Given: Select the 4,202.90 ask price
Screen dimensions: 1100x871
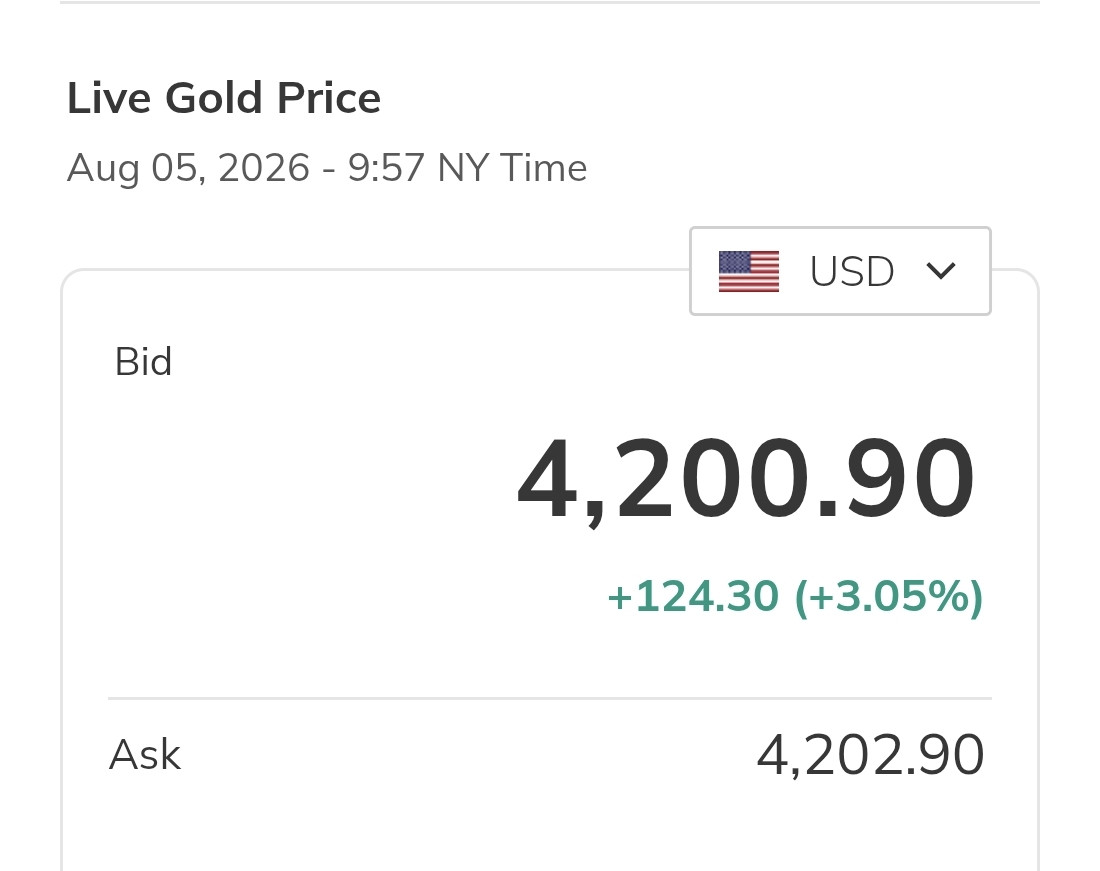Looking at the screenshot, I should (x=870, y=755).
